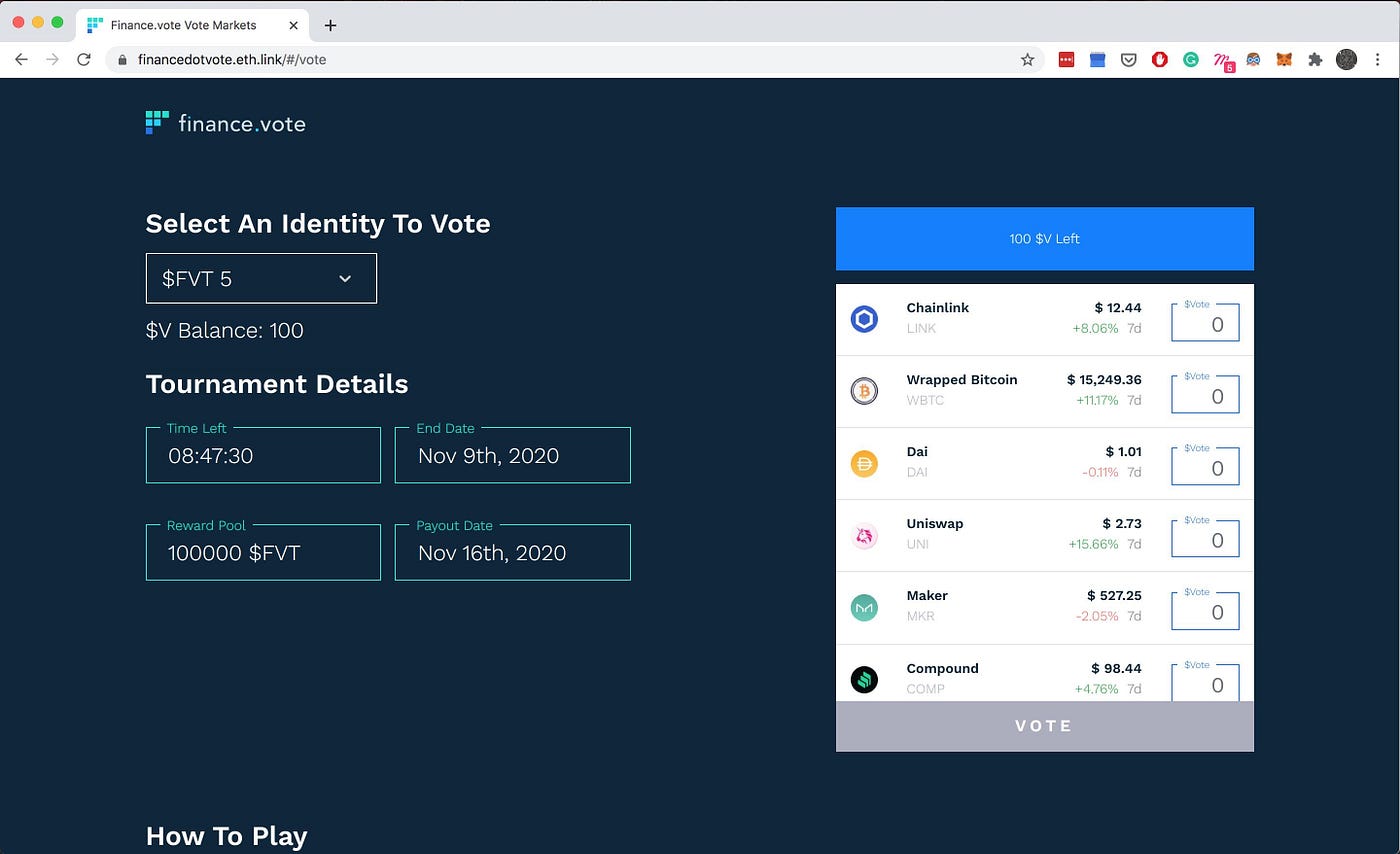Click the Uniswap $Vote input field
Viewport: 1400px width, 854px height.
point(1205,538)
